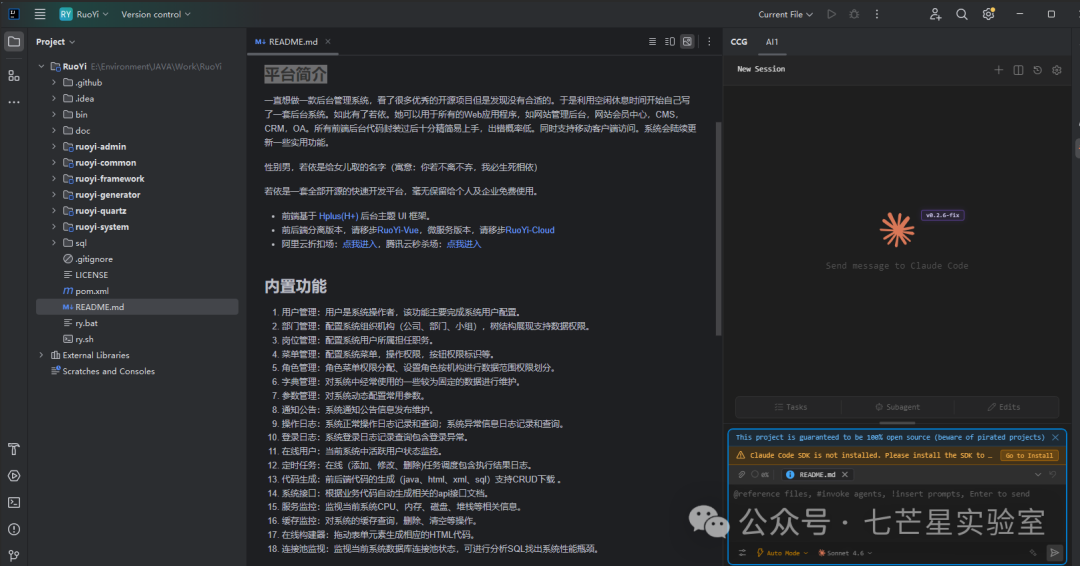Switch markdown view to Editor and Preview
Image resolution: width=1080 pixels, height=566 pixels.
coord(669,41)
